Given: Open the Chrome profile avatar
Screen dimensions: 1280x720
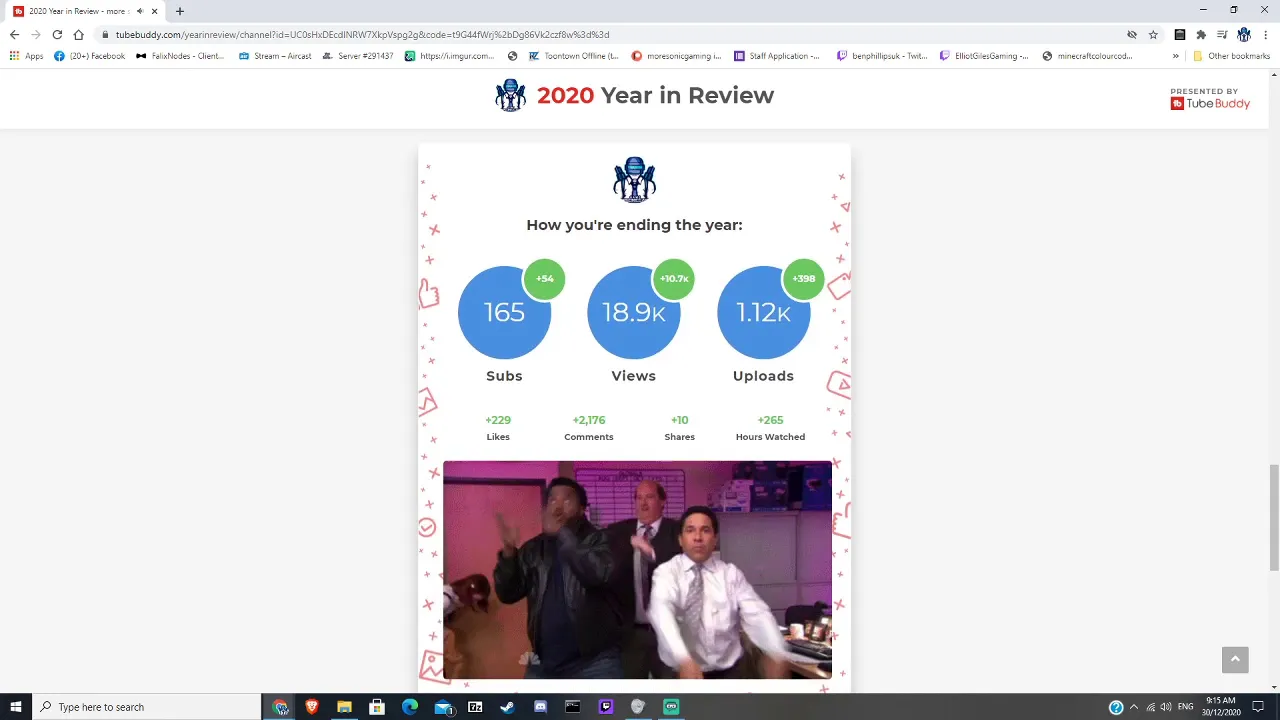Looking at the screenshot, I should point(1244,34).
